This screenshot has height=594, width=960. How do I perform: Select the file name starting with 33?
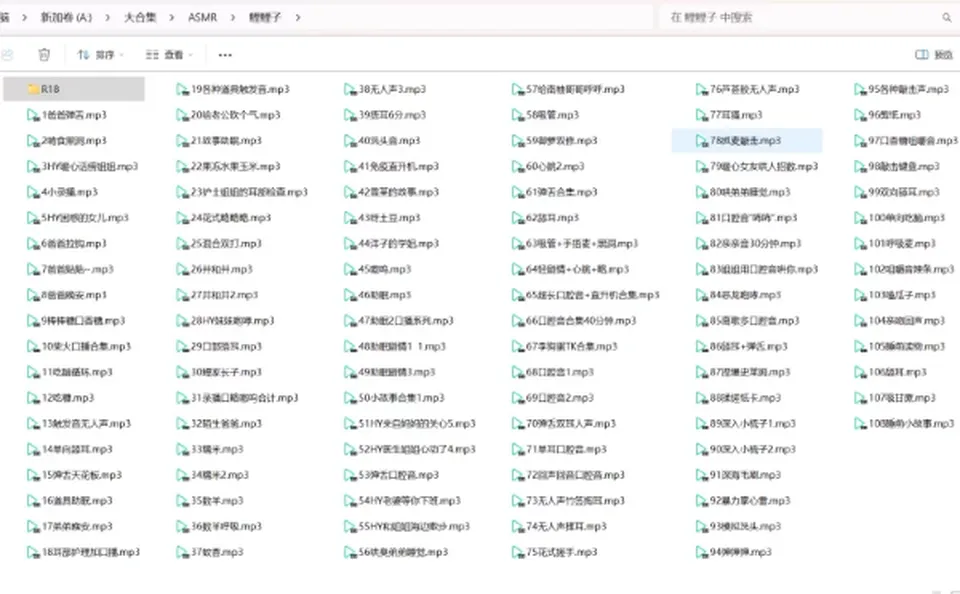[x=217, y=449]
